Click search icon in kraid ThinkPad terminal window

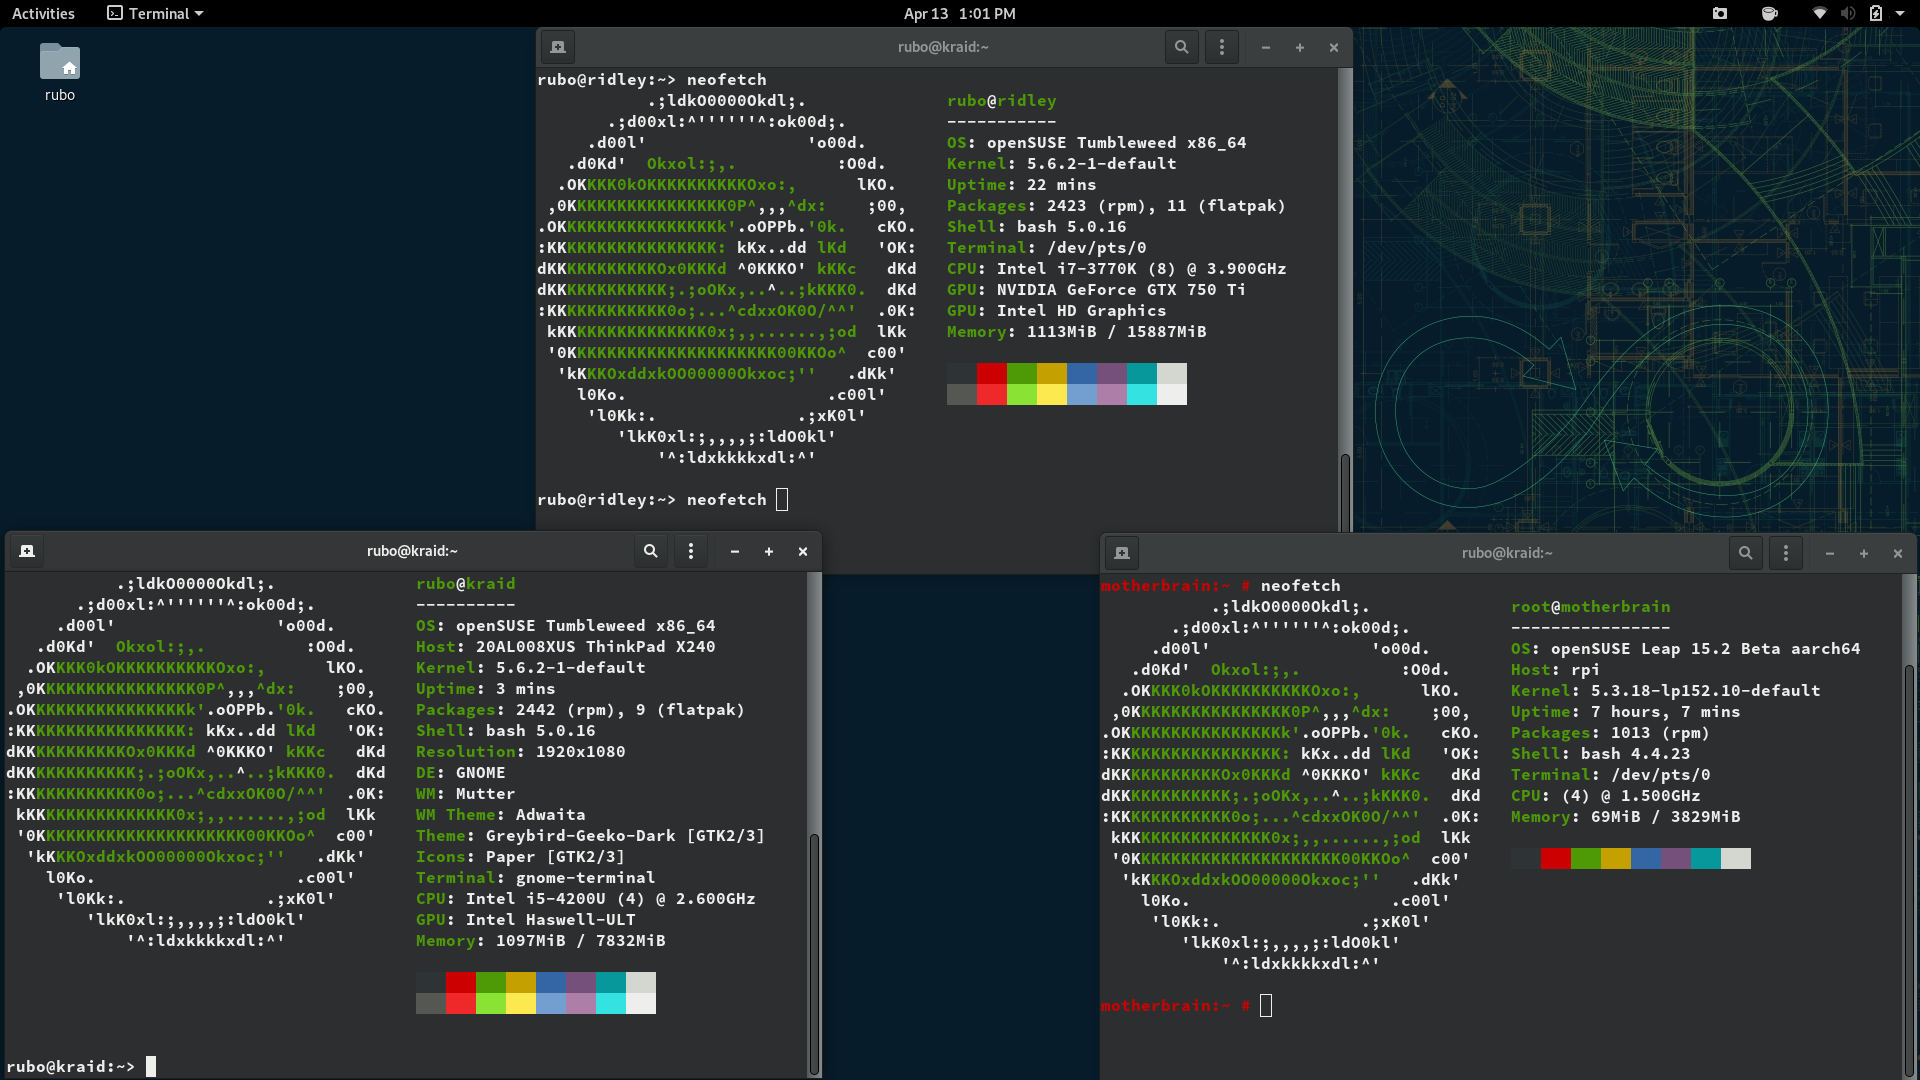(650, 551)
